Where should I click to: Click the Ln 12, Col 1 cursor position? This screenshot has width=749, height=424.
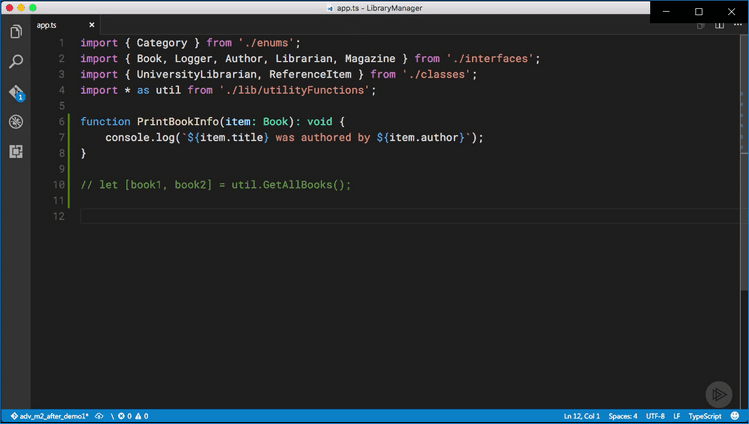click(581, 416)
